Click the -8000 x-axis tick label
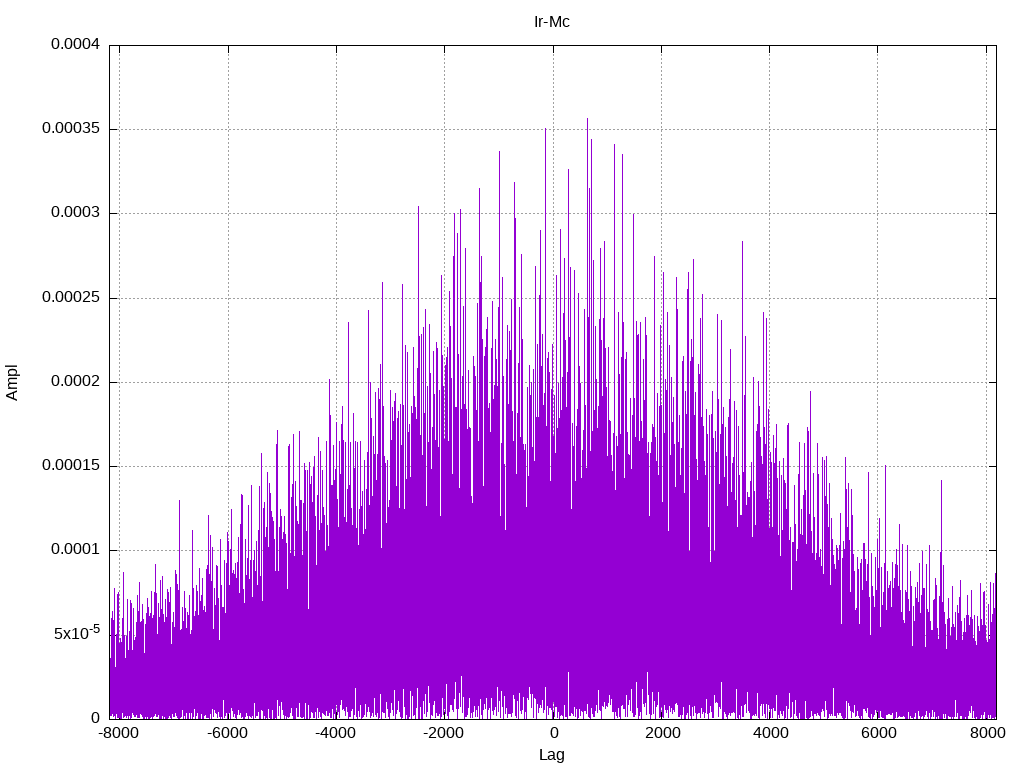The image size is (1024, 768). pos(119,733)
